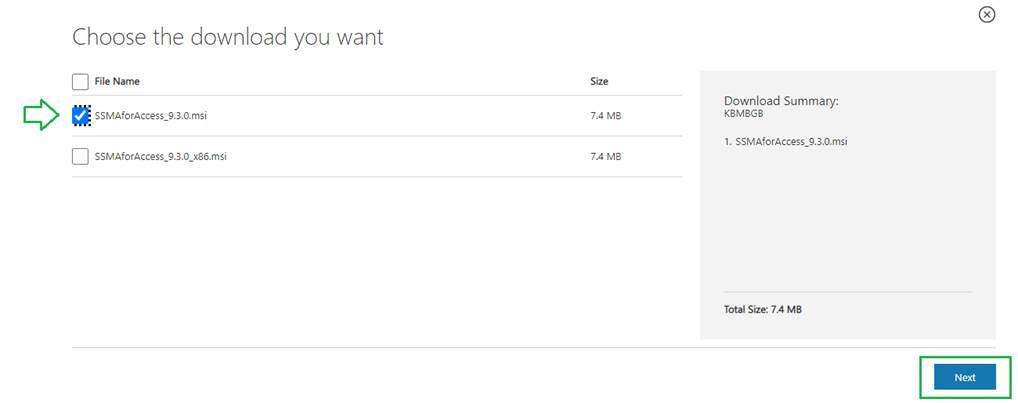Click the Download Summary heading
Image resolution: width=1018 pixels, height=403 pixels.
click(x=781, y=101)
